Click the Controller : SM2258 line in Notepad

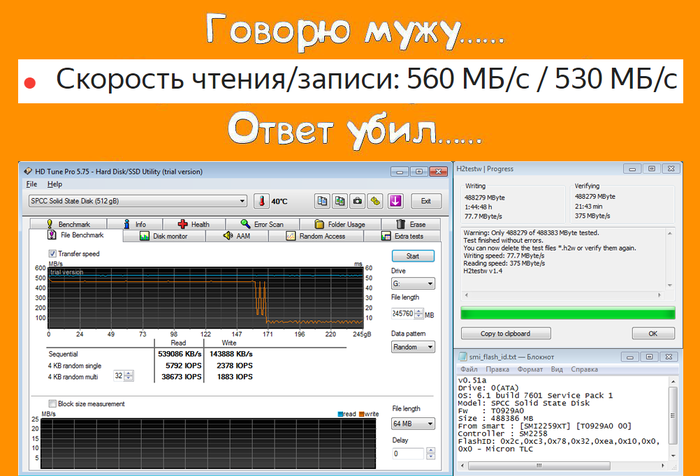click(x=503, y=434)
